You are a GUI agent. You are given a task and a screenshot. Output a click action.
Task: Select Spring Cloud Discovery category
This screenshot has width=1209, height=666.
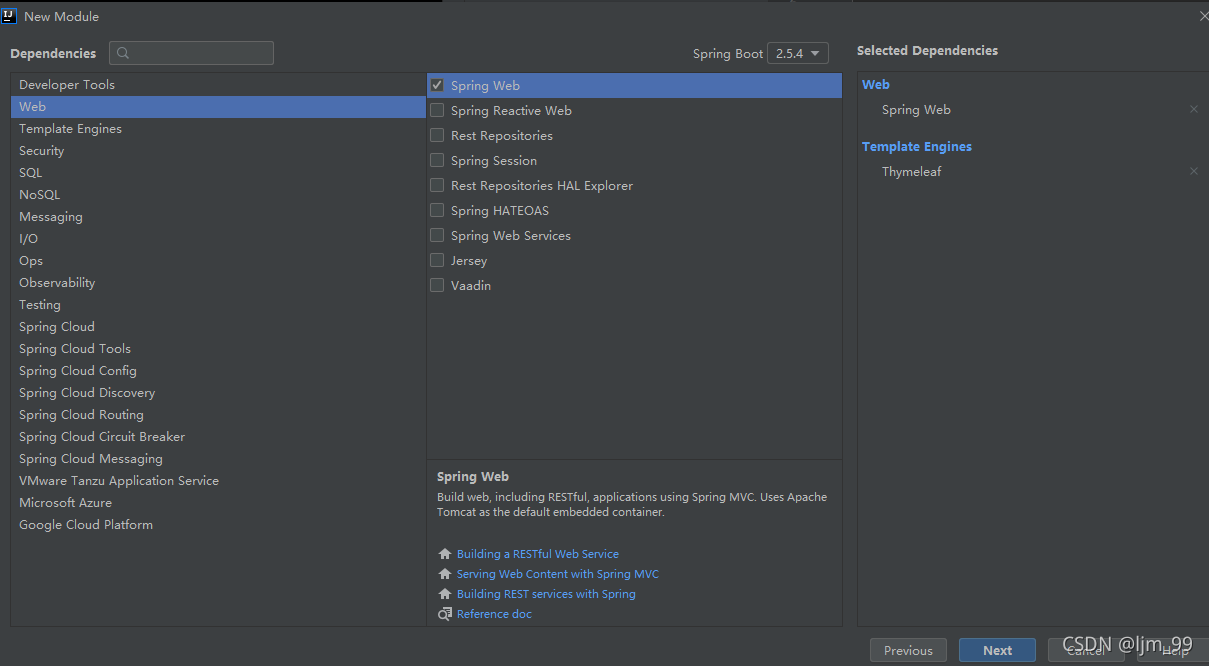tap(218, 393)
